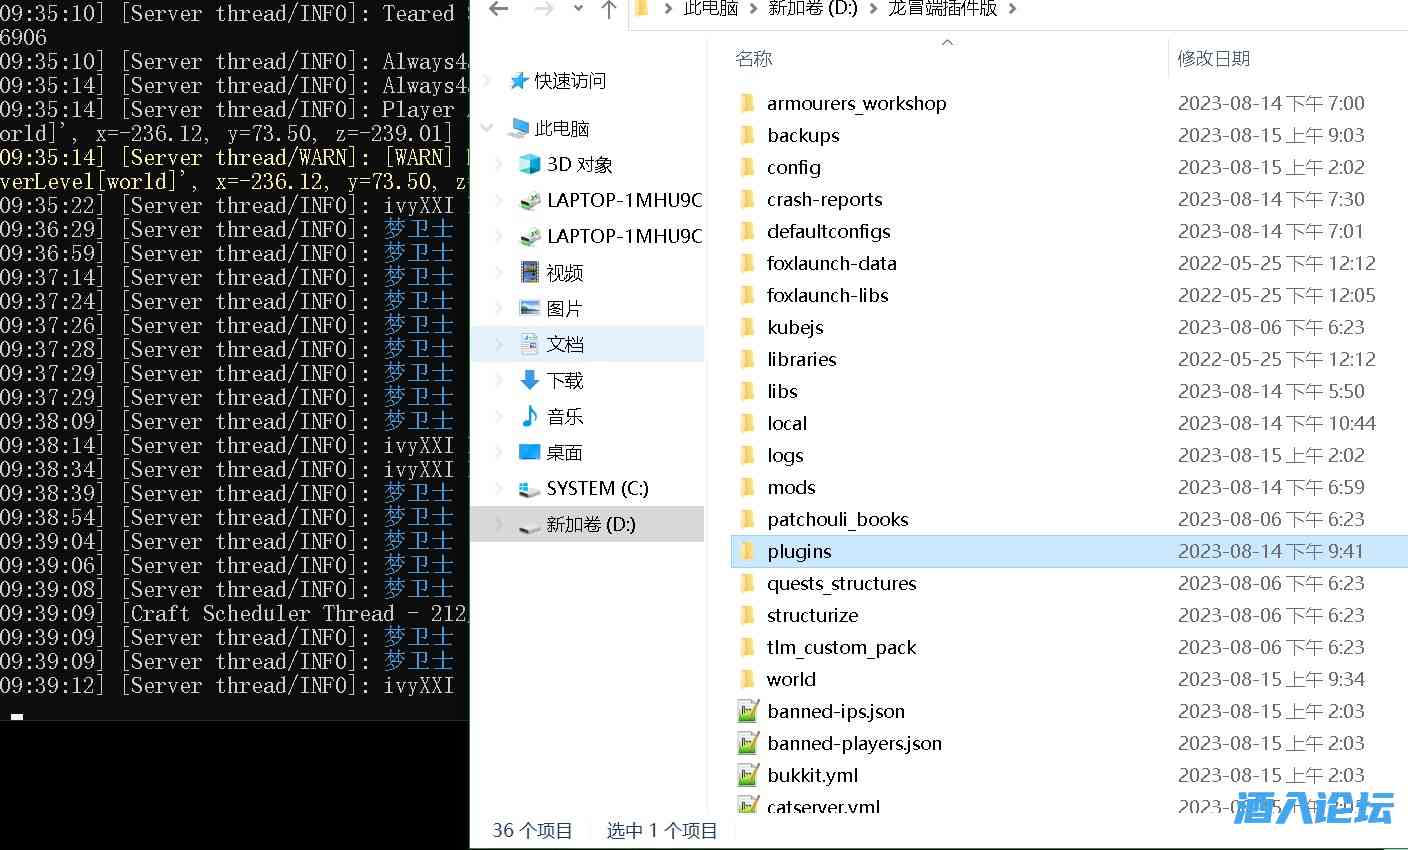The height and width of the screenshot is (850, 1408).
Task: Select the world folder icon
Action: [x=747, y=679]
